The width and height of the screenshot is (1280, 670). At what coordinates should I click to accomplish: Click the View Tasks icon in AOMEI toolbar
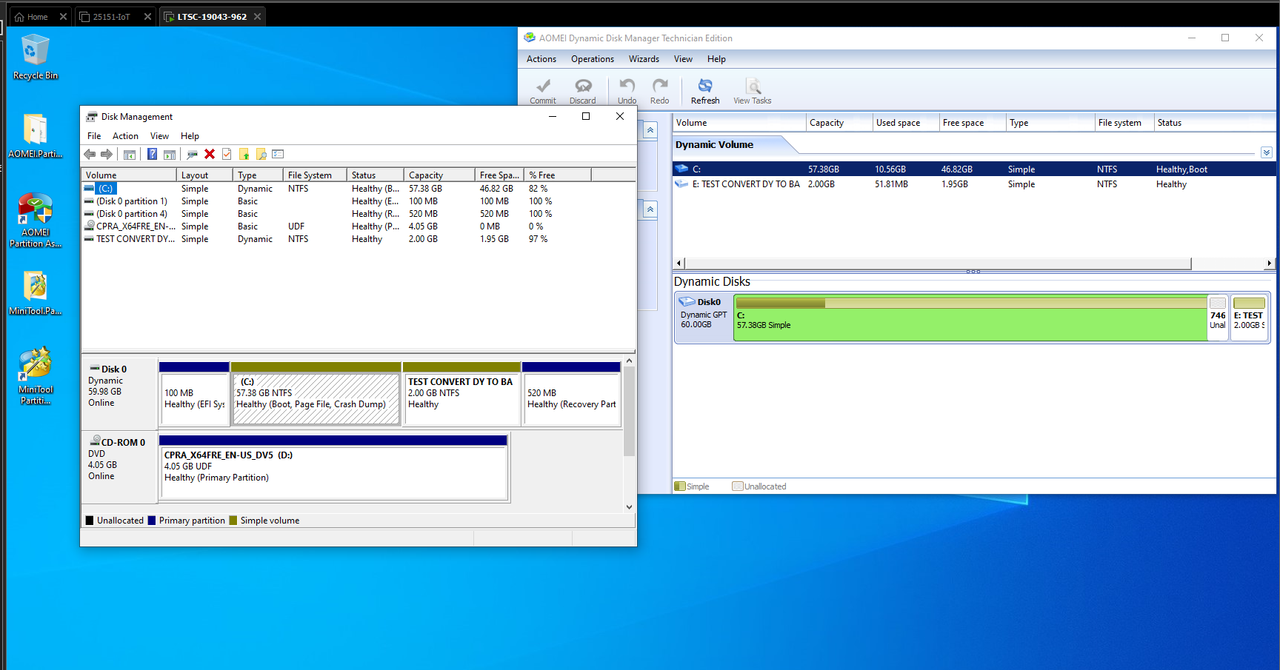tap(752, 90)
